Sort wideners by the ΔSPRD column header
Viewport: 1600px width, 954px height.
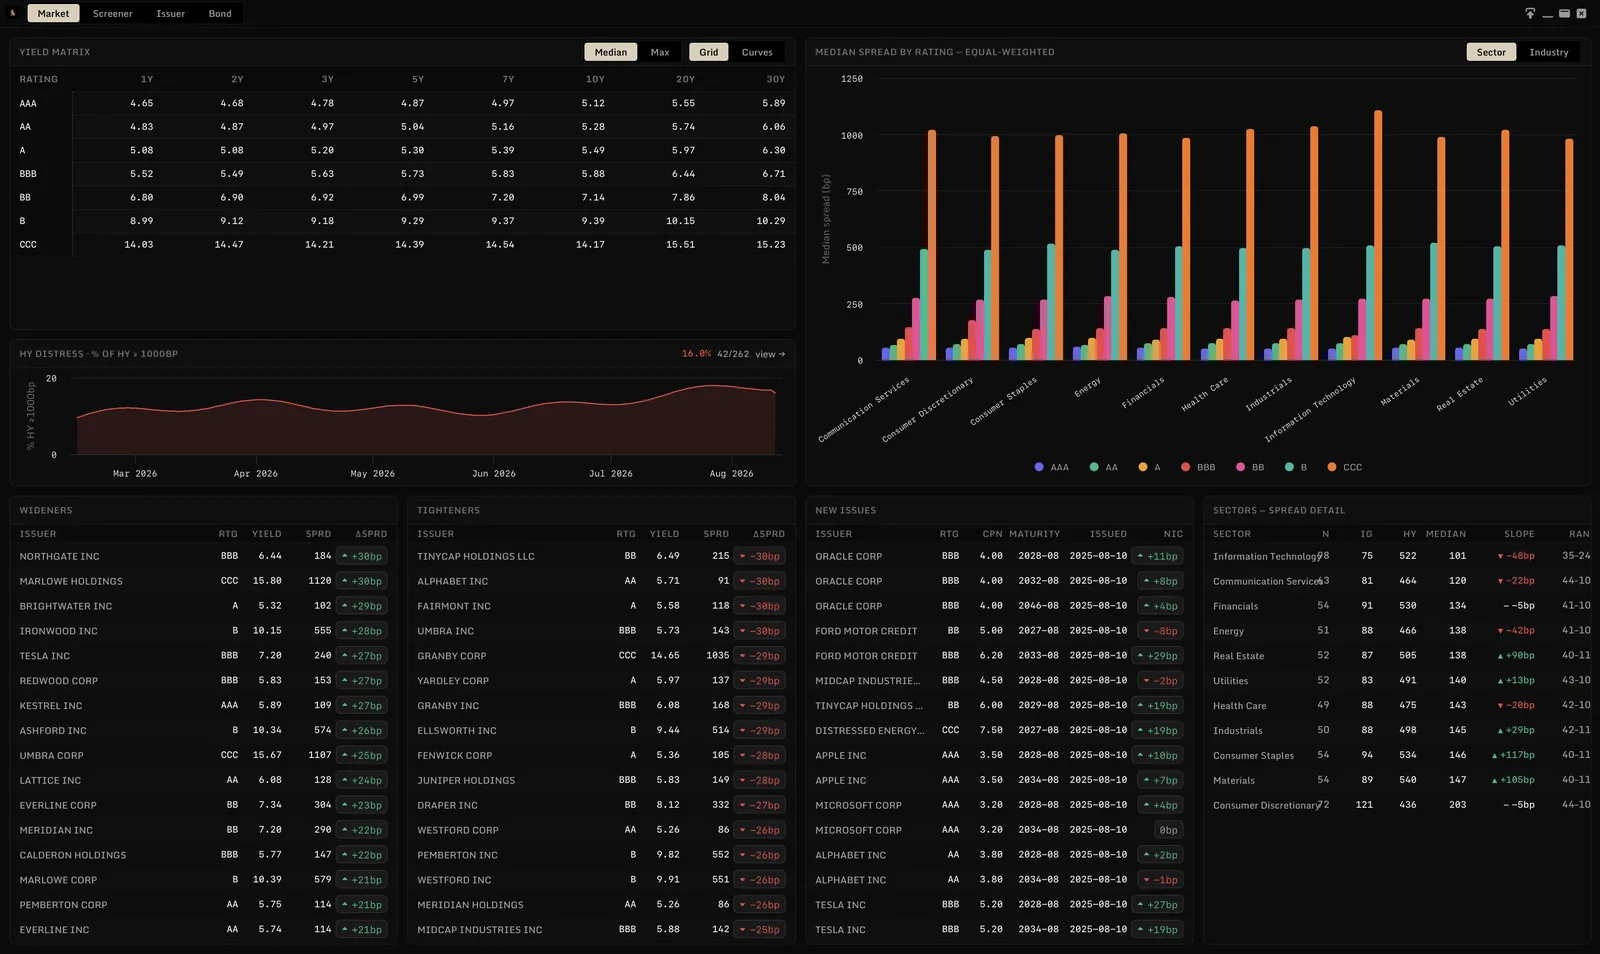(371, 534)
